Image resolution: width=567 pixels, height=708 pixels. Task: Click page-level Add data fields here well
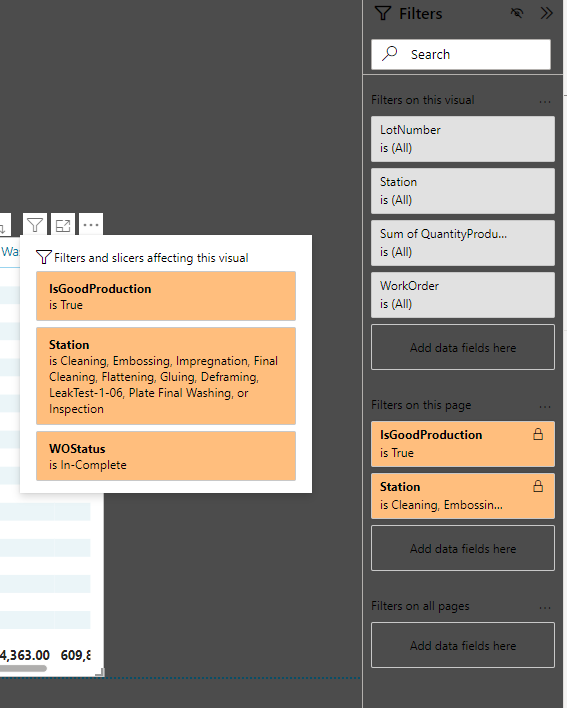pos(463,548)
